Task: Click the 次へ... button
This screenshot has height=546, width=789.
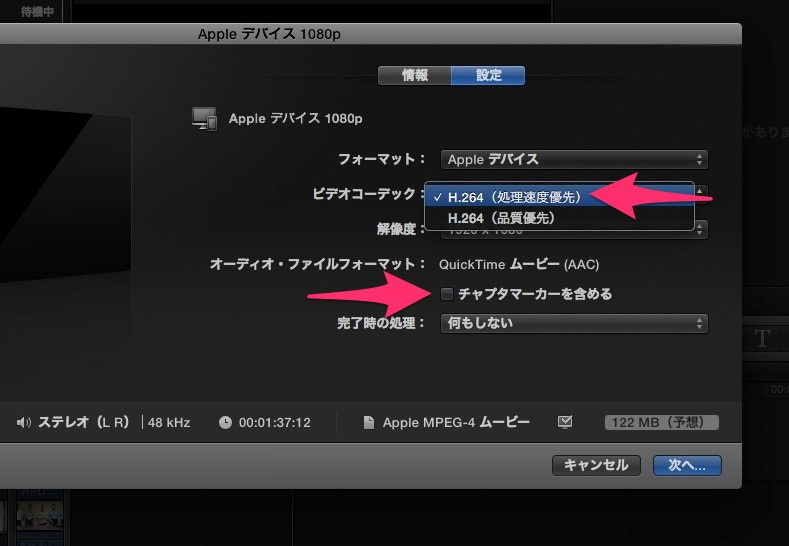Action: [x=687, y=465]
